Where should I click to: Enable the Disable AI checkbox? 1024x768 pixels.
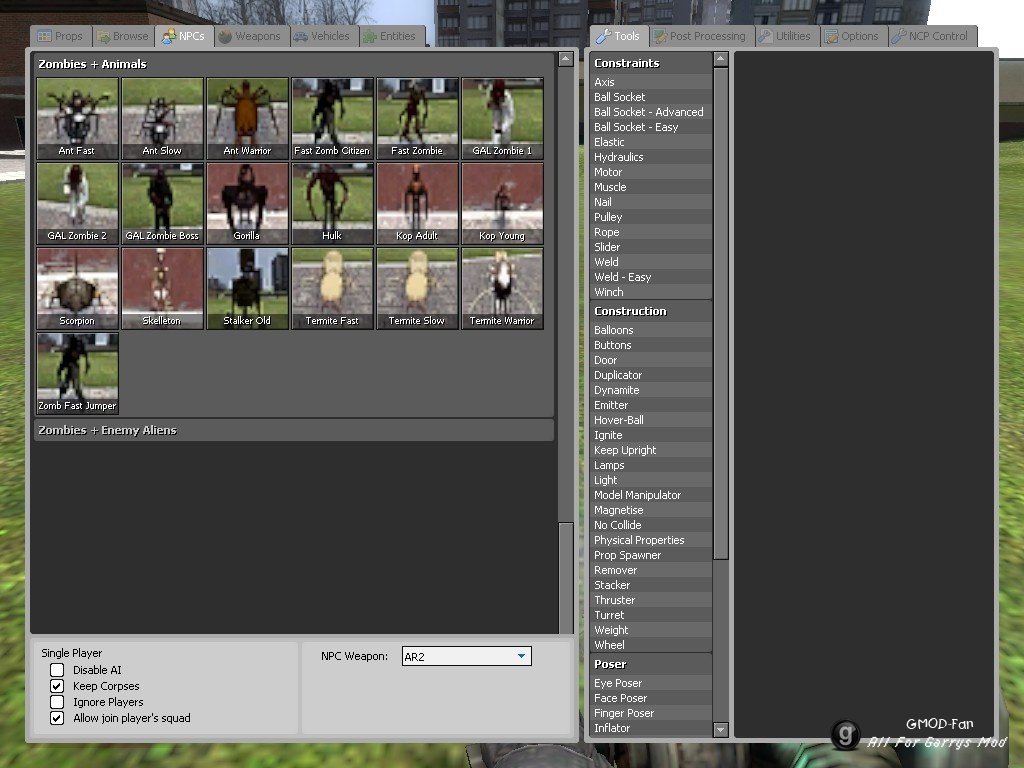pyautogui.click(x=57, y=669)
